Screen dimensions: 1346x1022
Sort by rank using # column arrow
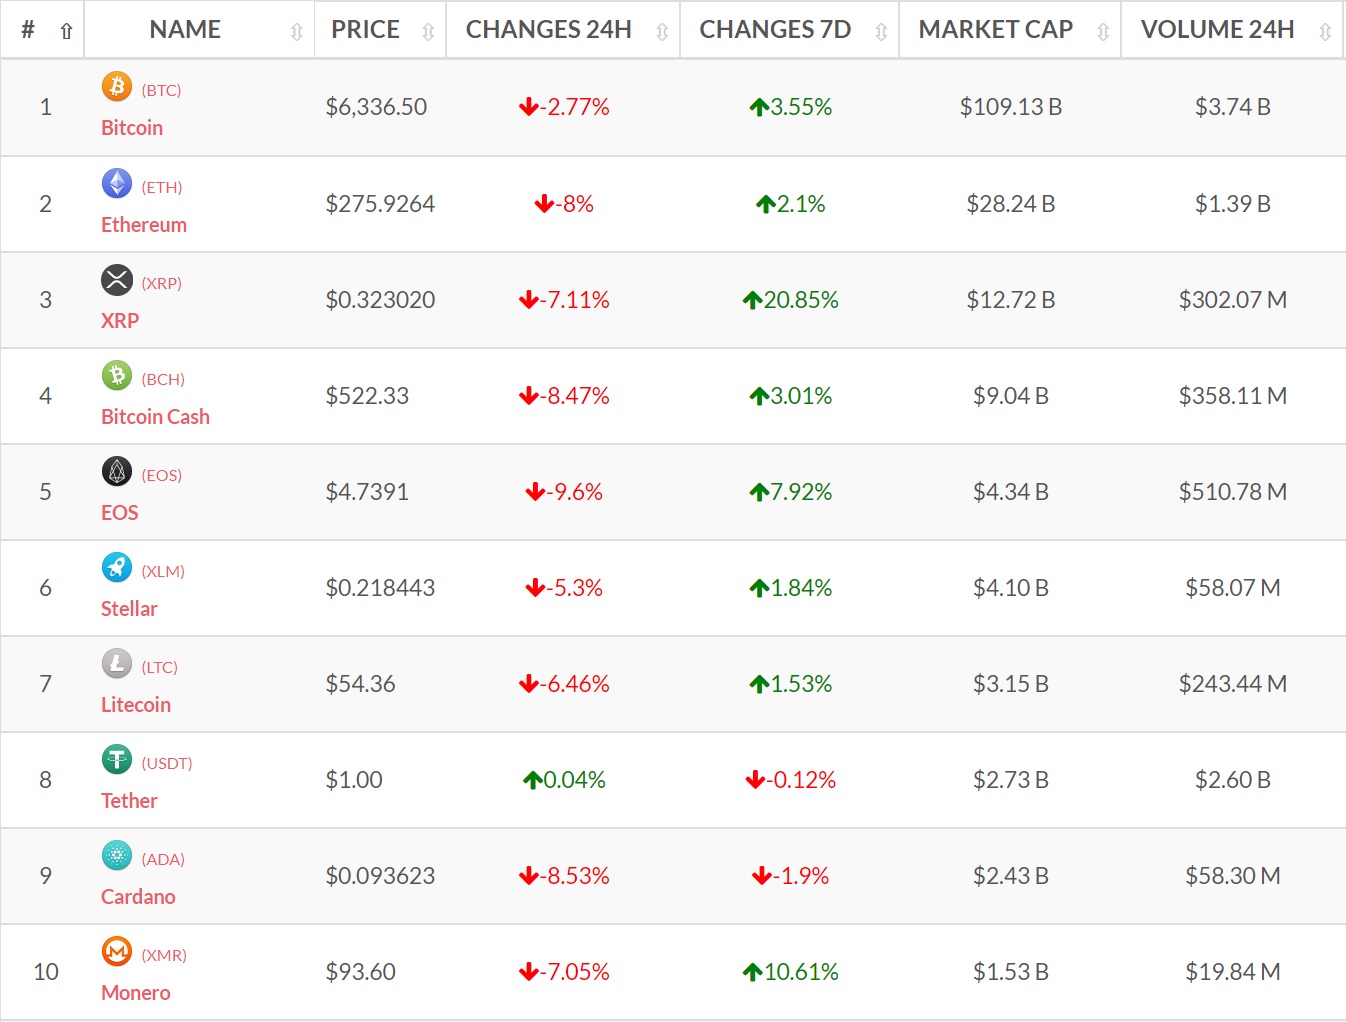pos(66,31)
